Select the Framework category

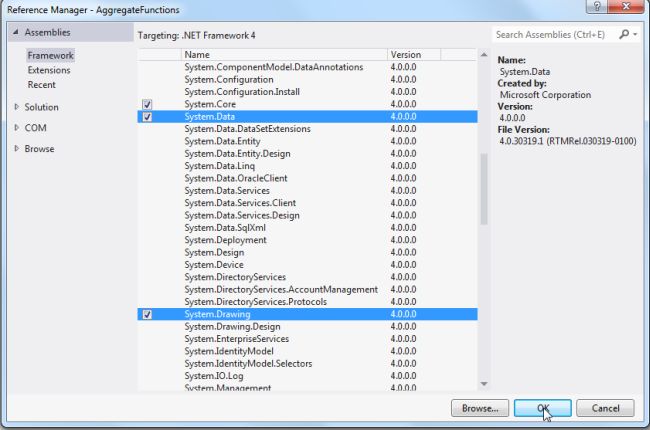click(51, 55)
